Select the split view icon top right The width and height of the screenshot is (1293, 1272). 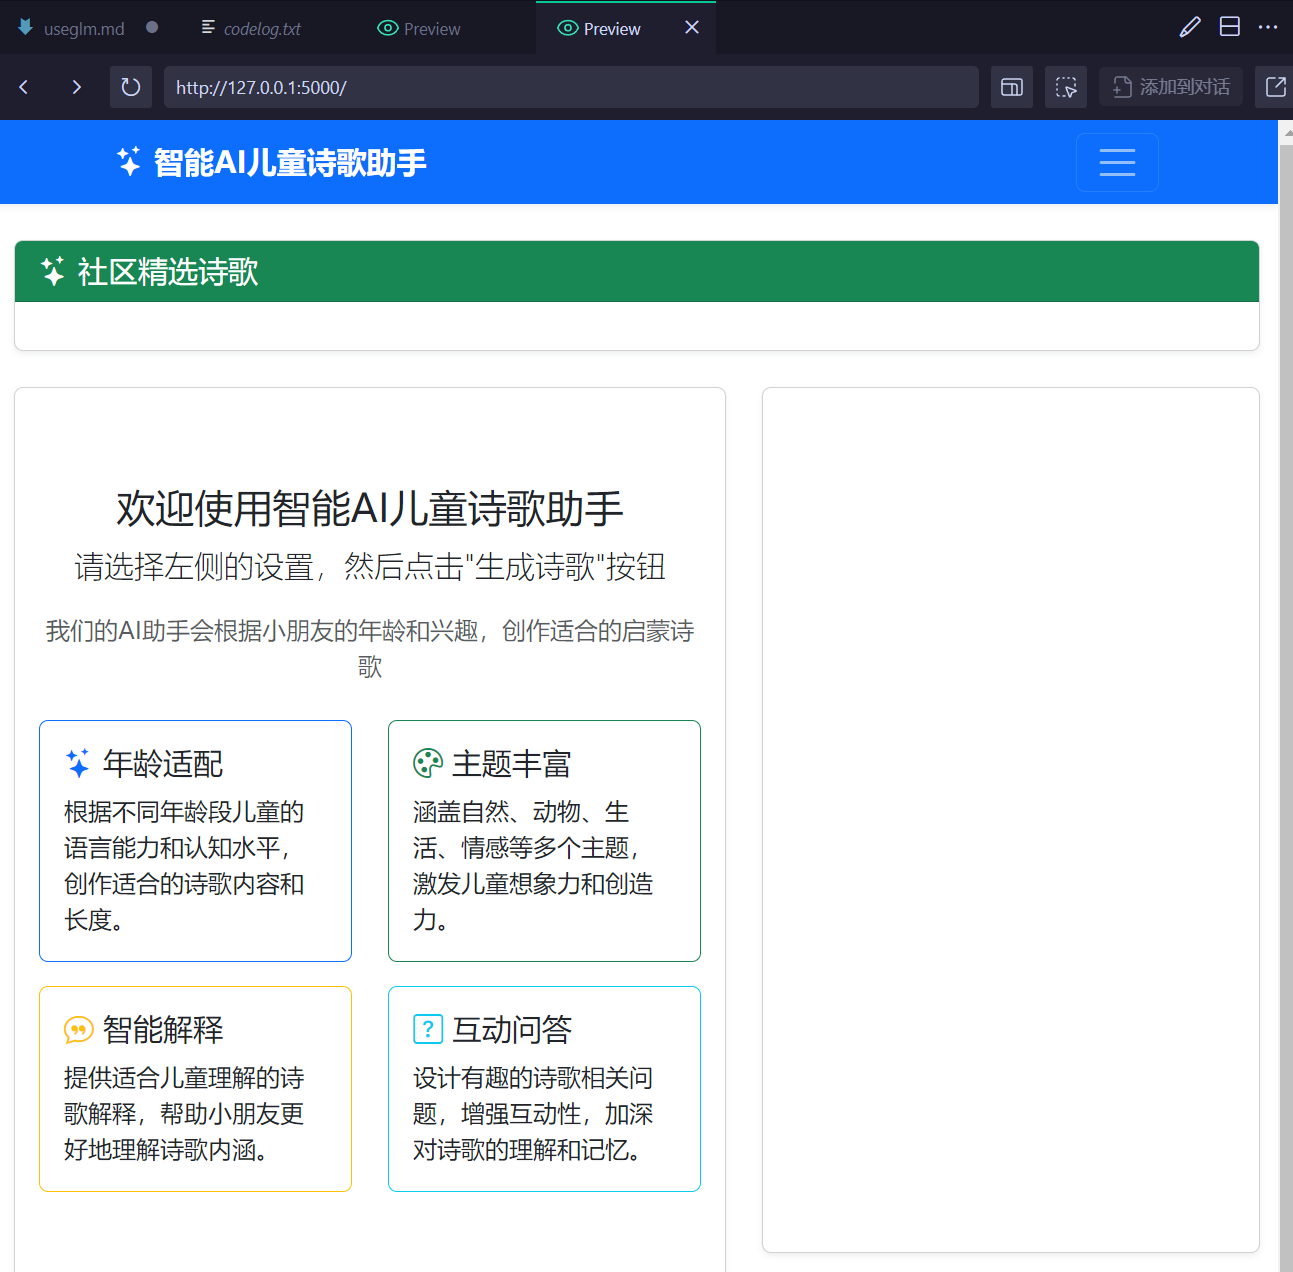[x=1230, y=26]
